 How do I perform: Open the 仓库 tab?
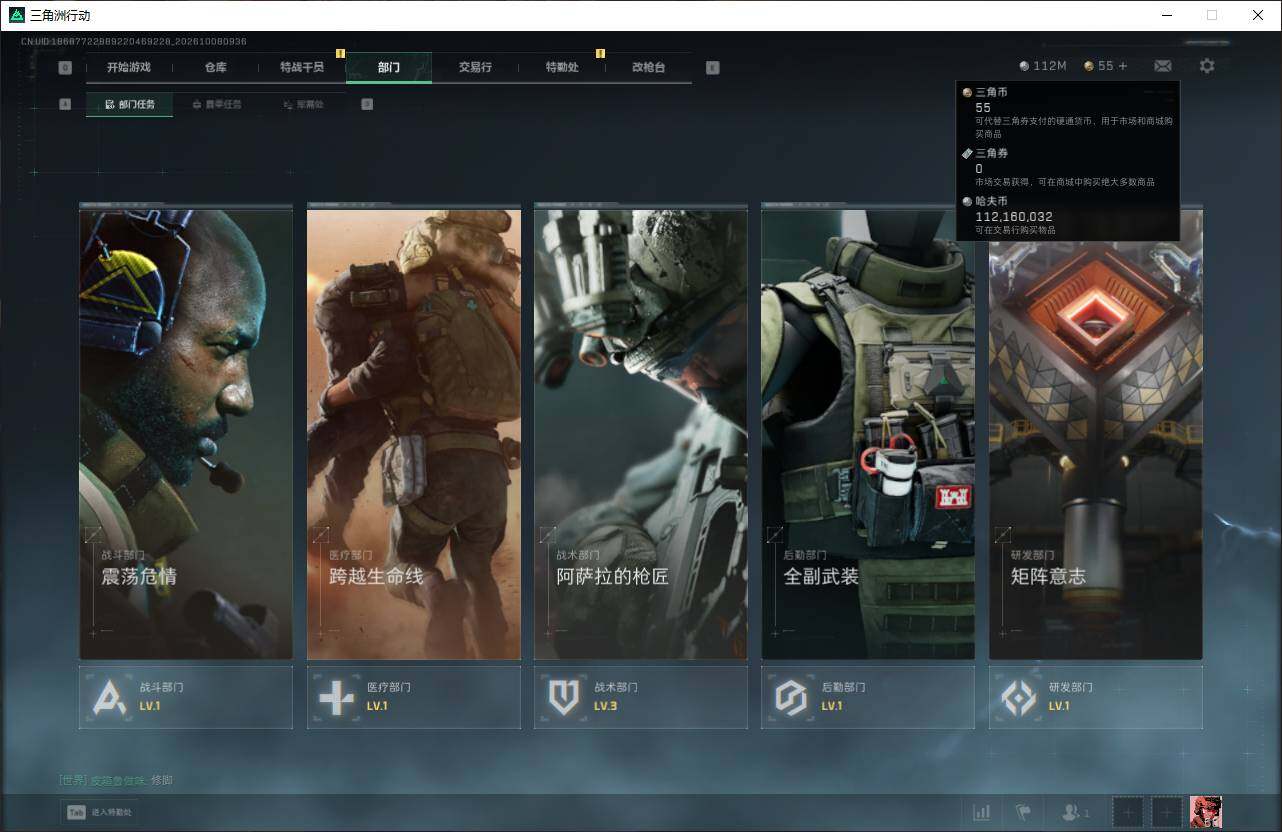[216, 67]
